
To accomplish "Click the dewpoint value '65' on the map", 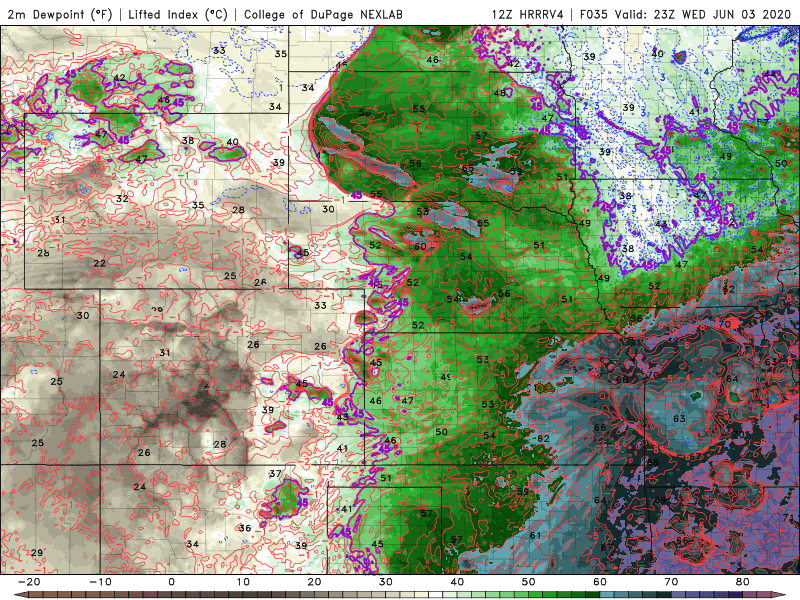I will pos(468,169).
